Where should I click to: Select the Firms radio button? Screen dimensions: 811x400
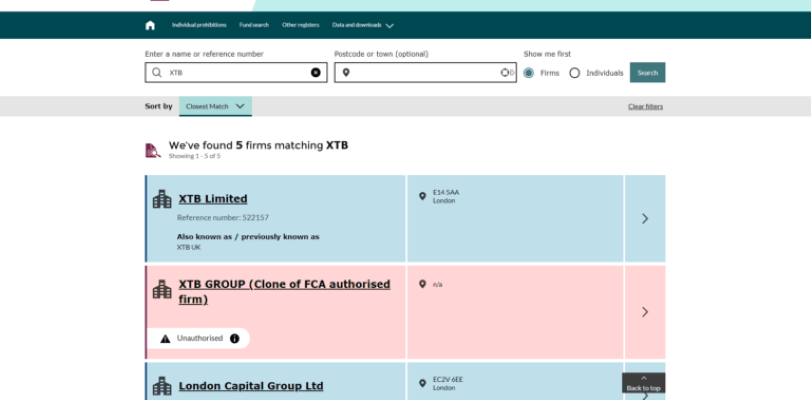[529, 73]
